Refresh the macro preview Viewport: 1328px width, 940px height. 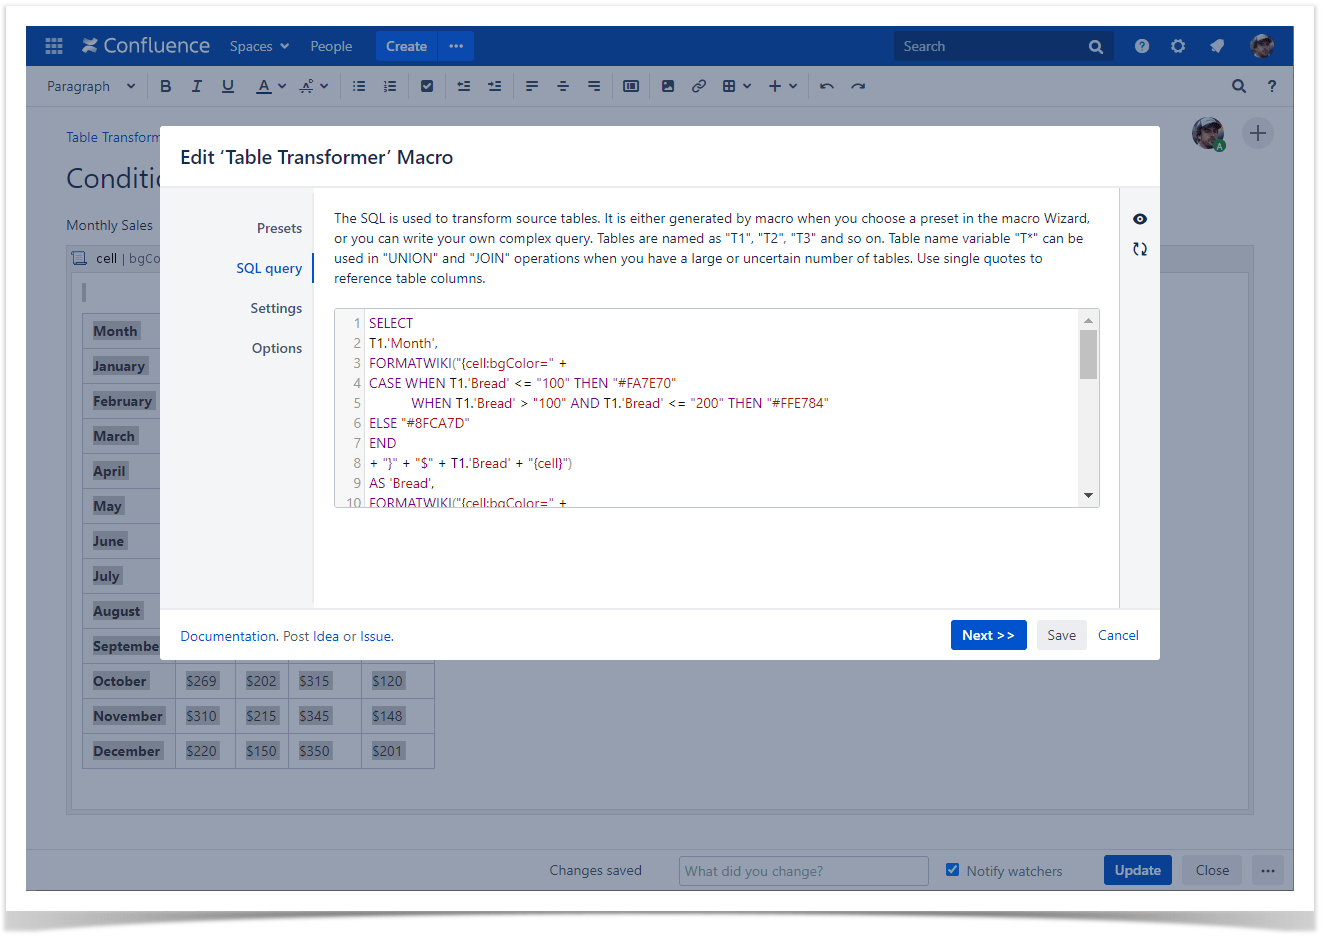click(1140, 248)
